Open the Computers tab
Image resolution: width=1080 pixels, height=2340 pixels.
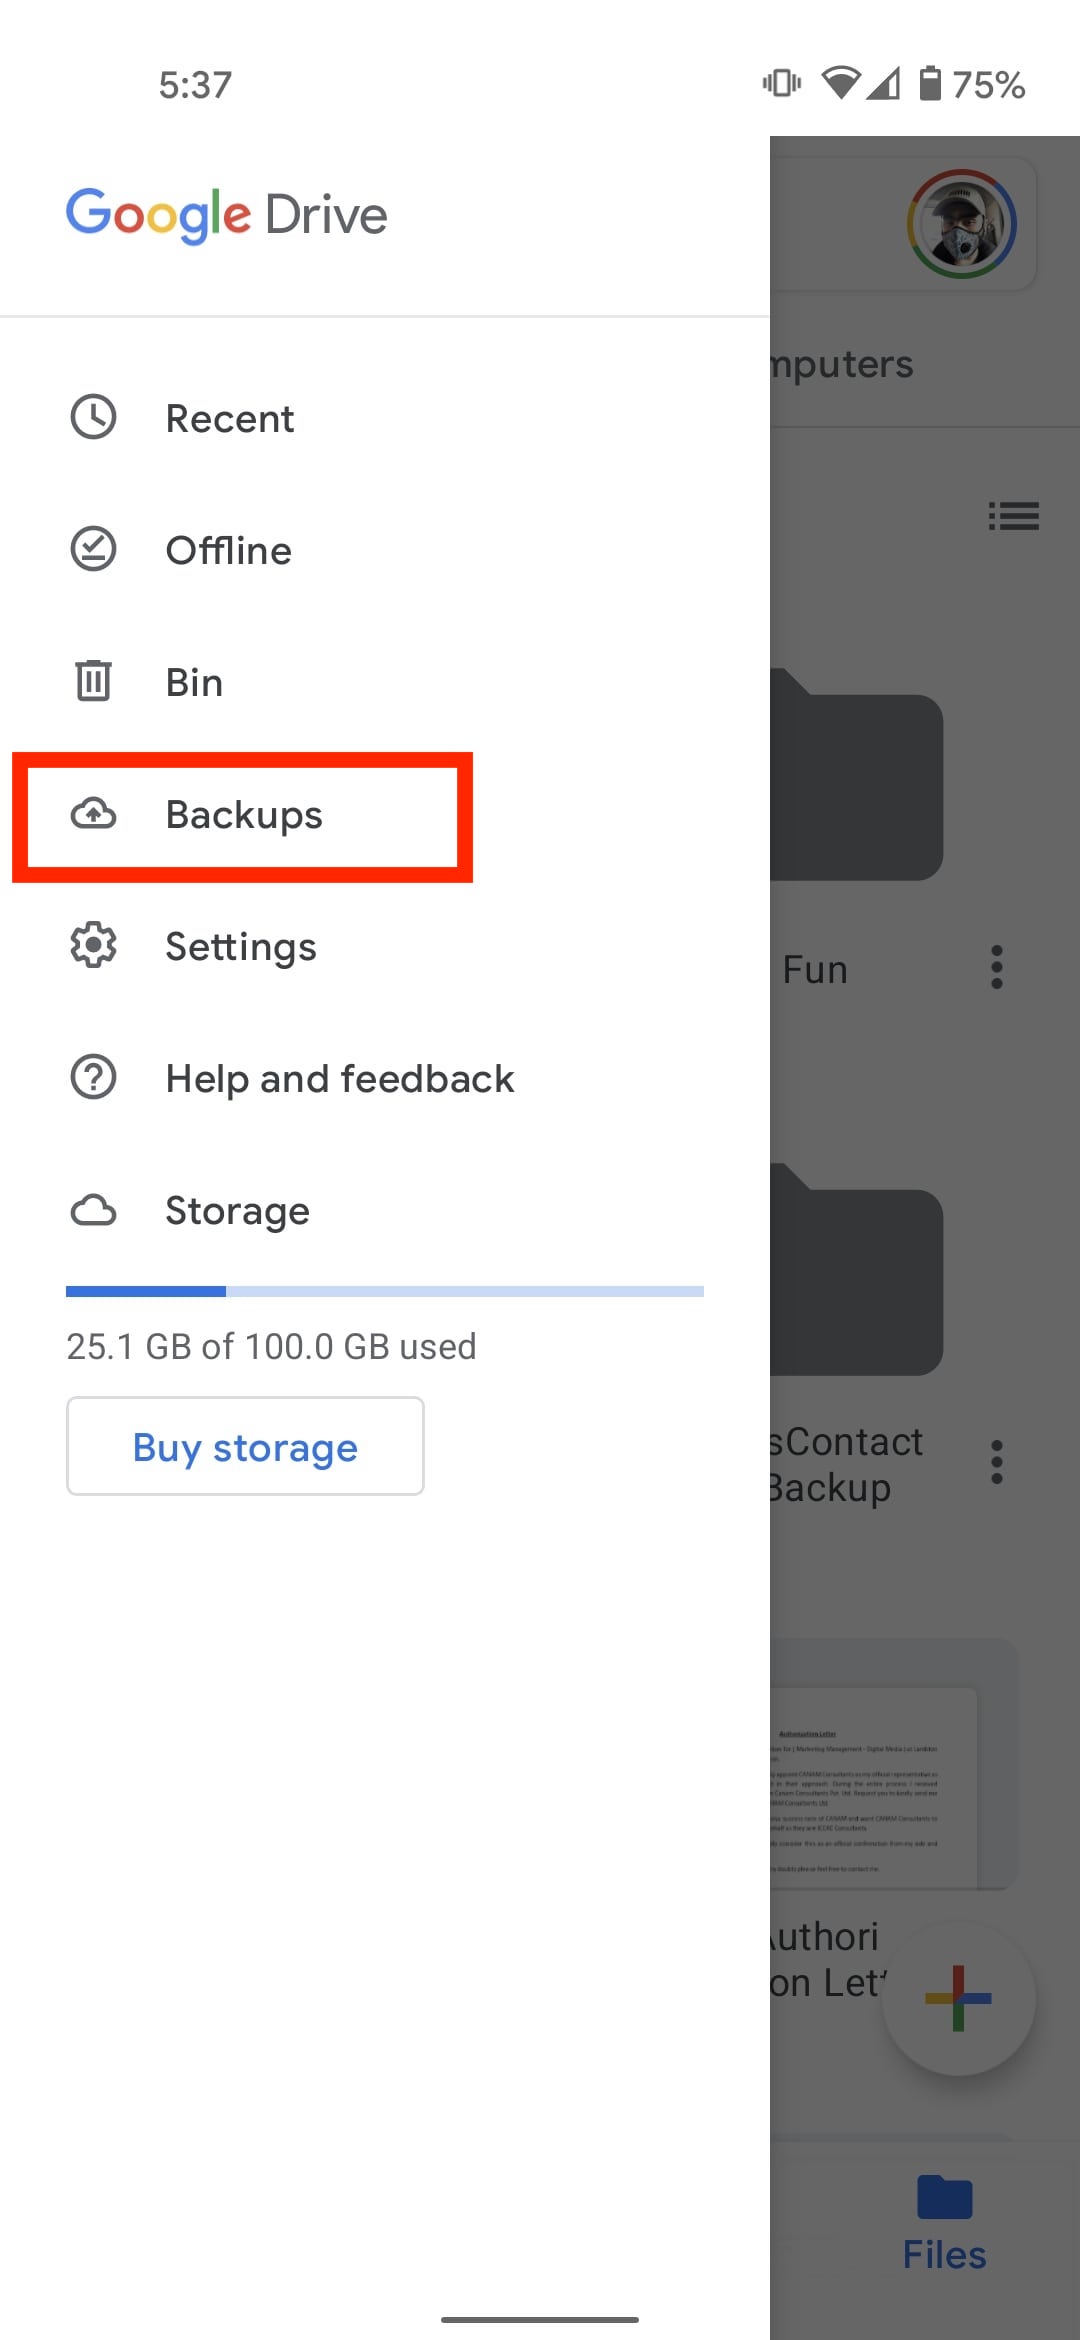tap(842, 364)
